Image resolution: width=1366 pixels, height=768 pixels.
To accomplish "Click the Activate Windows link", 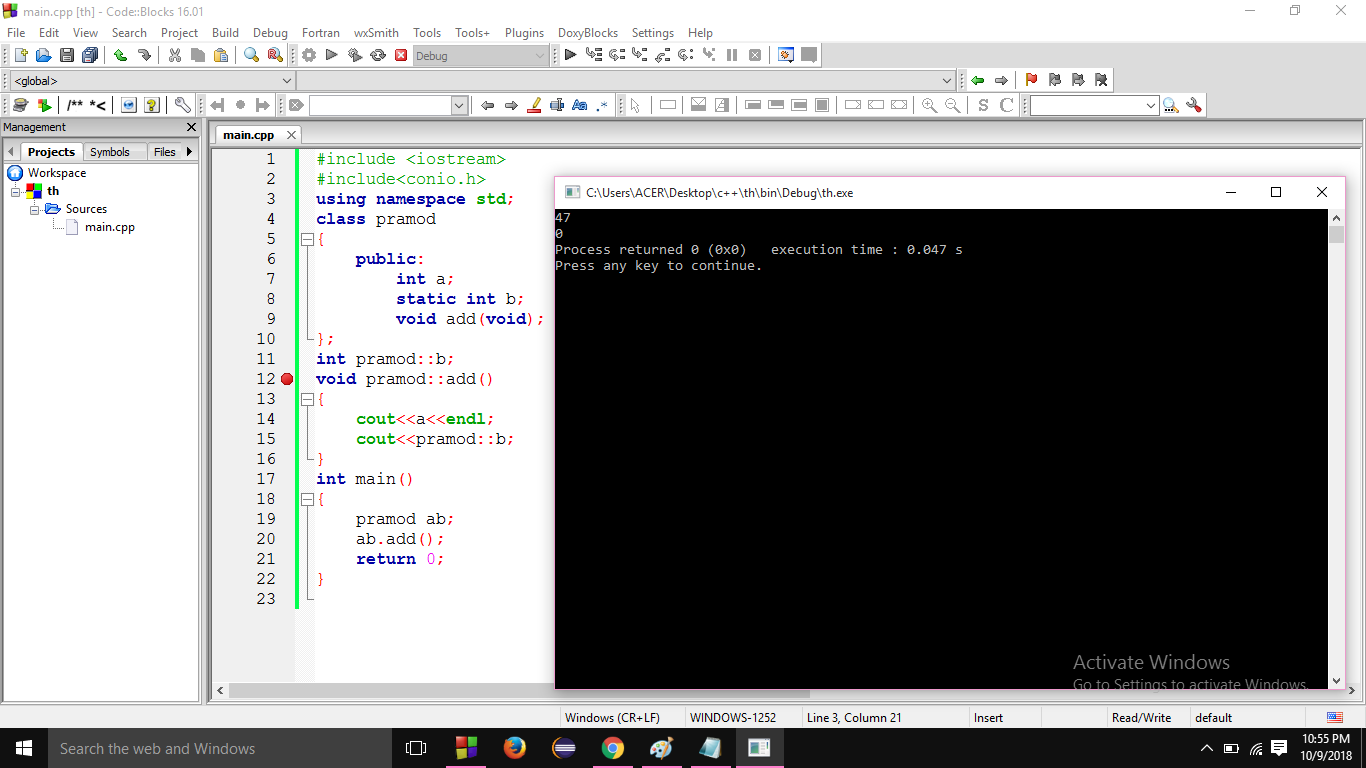I will click(1150, 662).
